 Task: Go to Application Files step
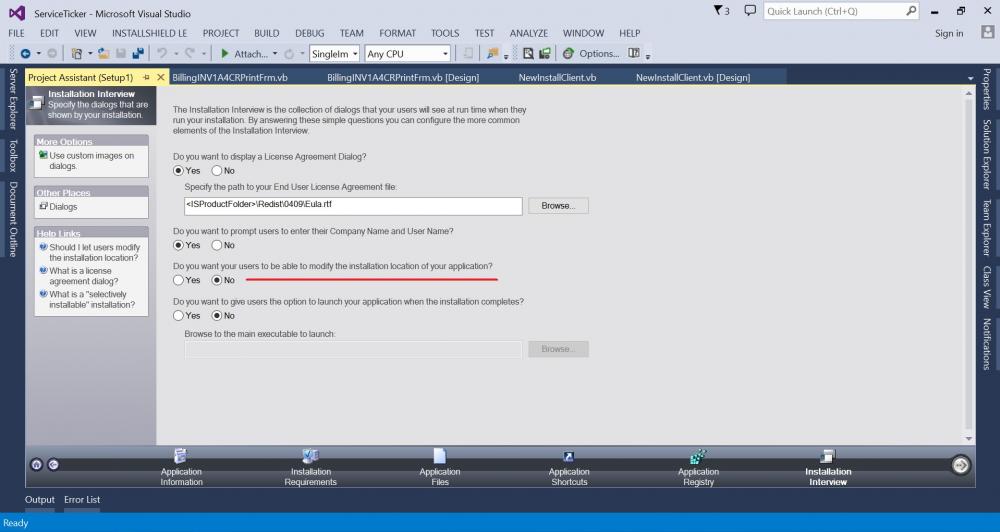[439, 468]
